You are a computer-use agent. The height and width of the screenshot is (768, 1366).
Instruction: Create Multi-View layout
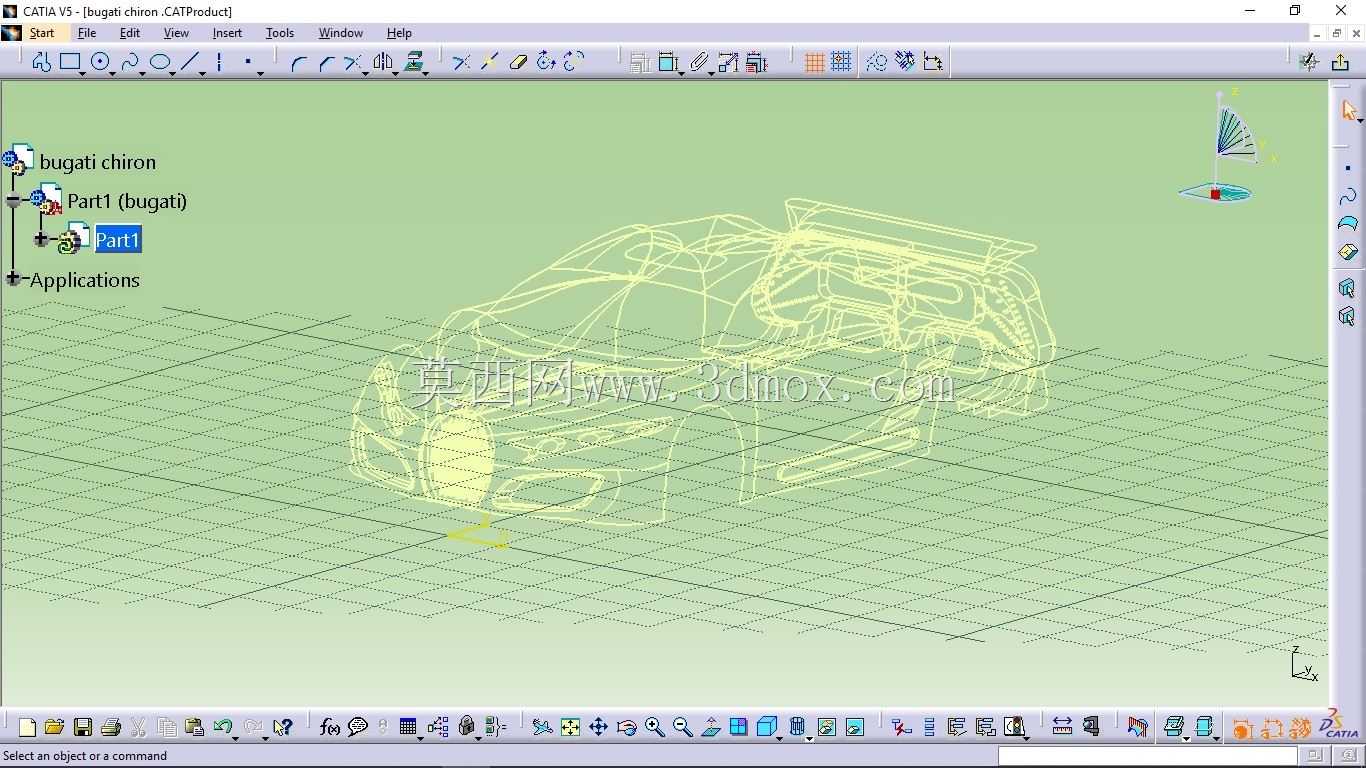pos(739,727)
